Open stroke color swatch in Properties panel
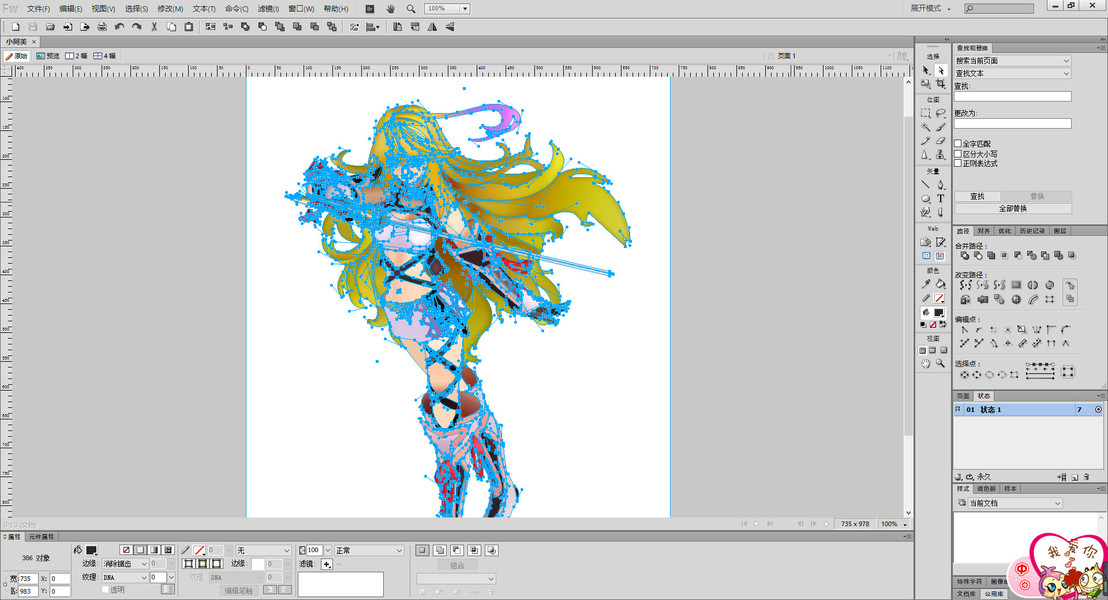 click(x=199, y=550)
